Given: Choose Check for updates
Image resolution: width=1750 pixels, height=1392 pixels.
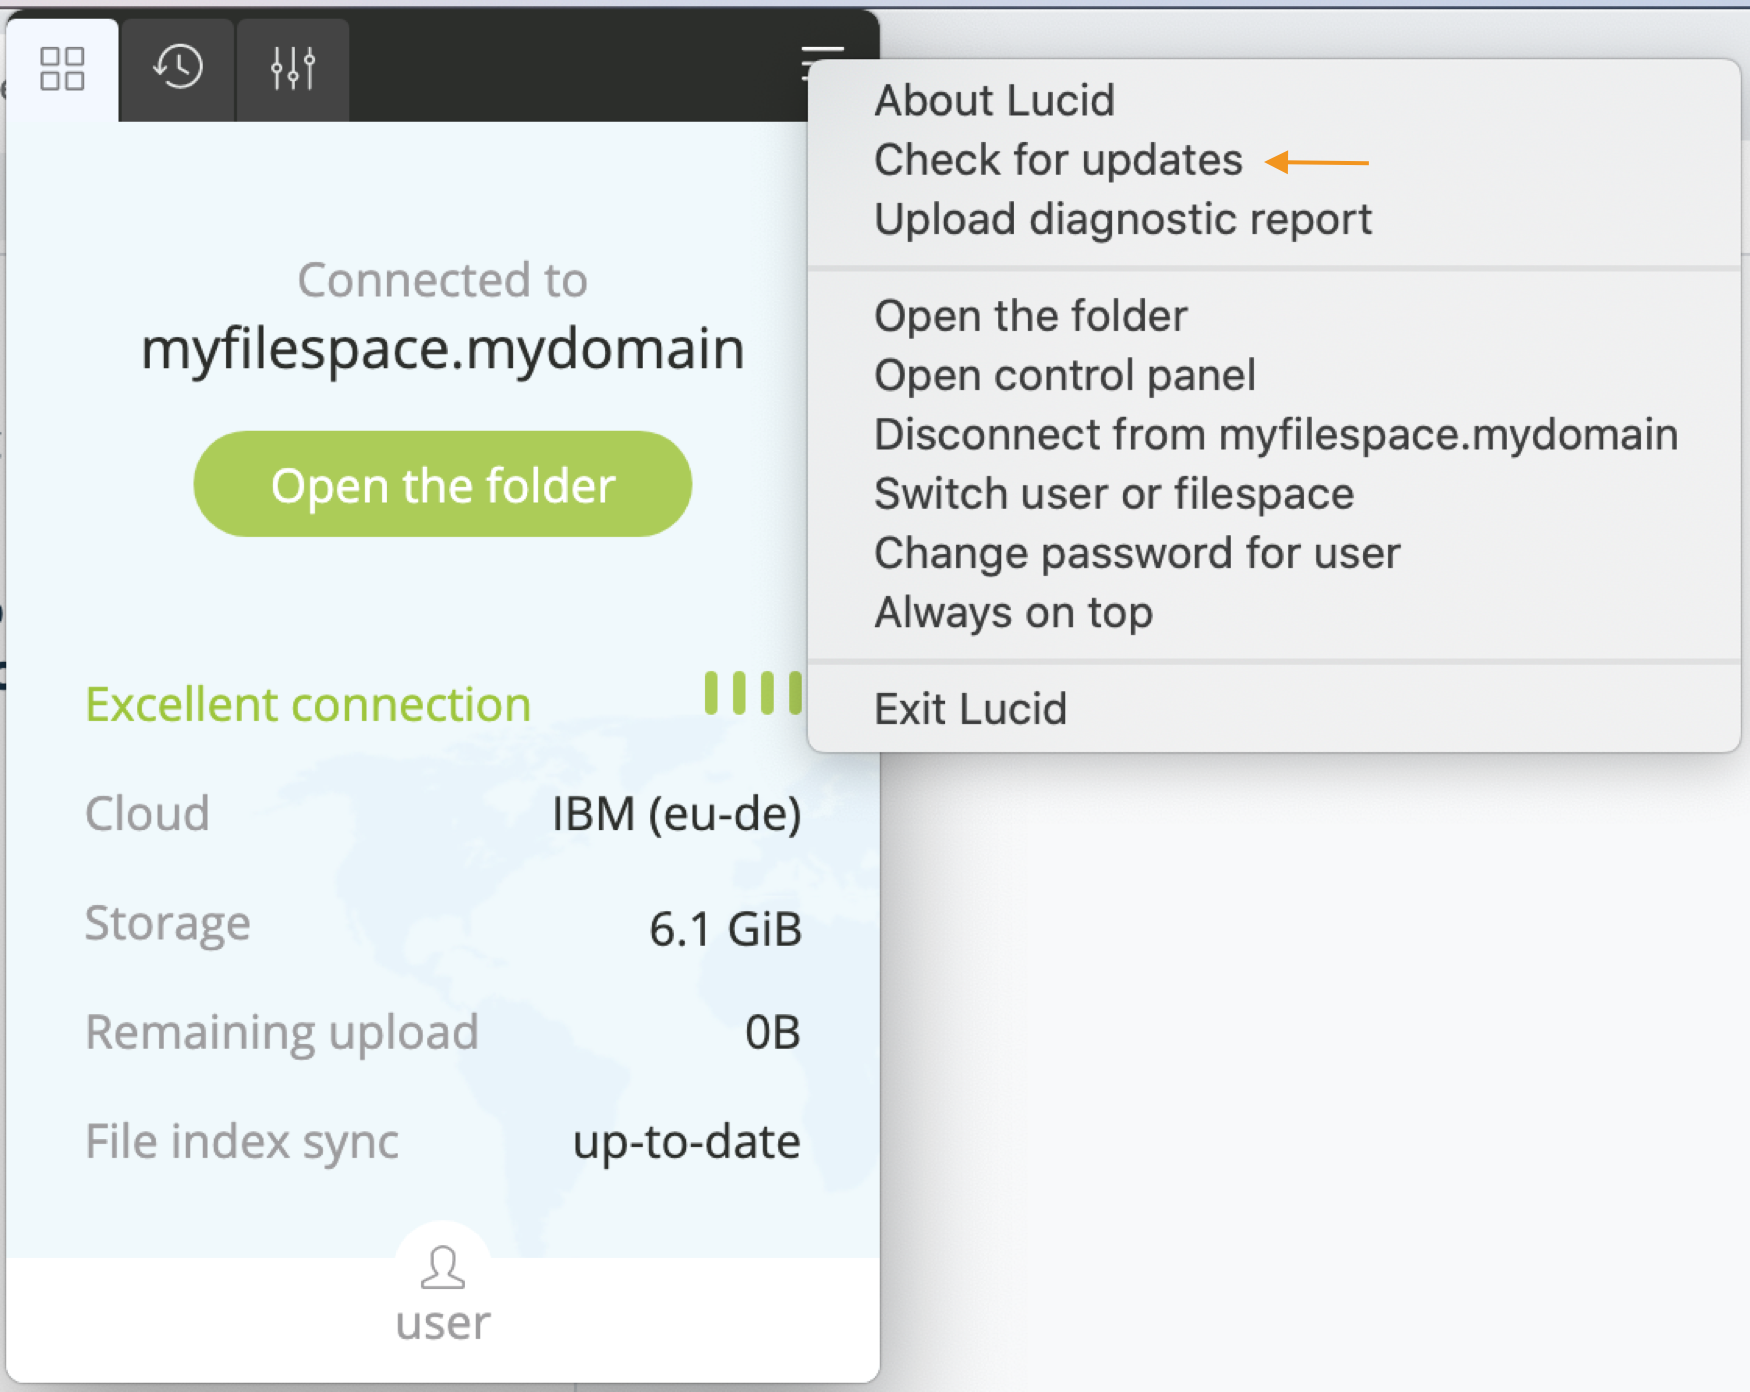Looking at the screenshot, I should click(1058, 160).
